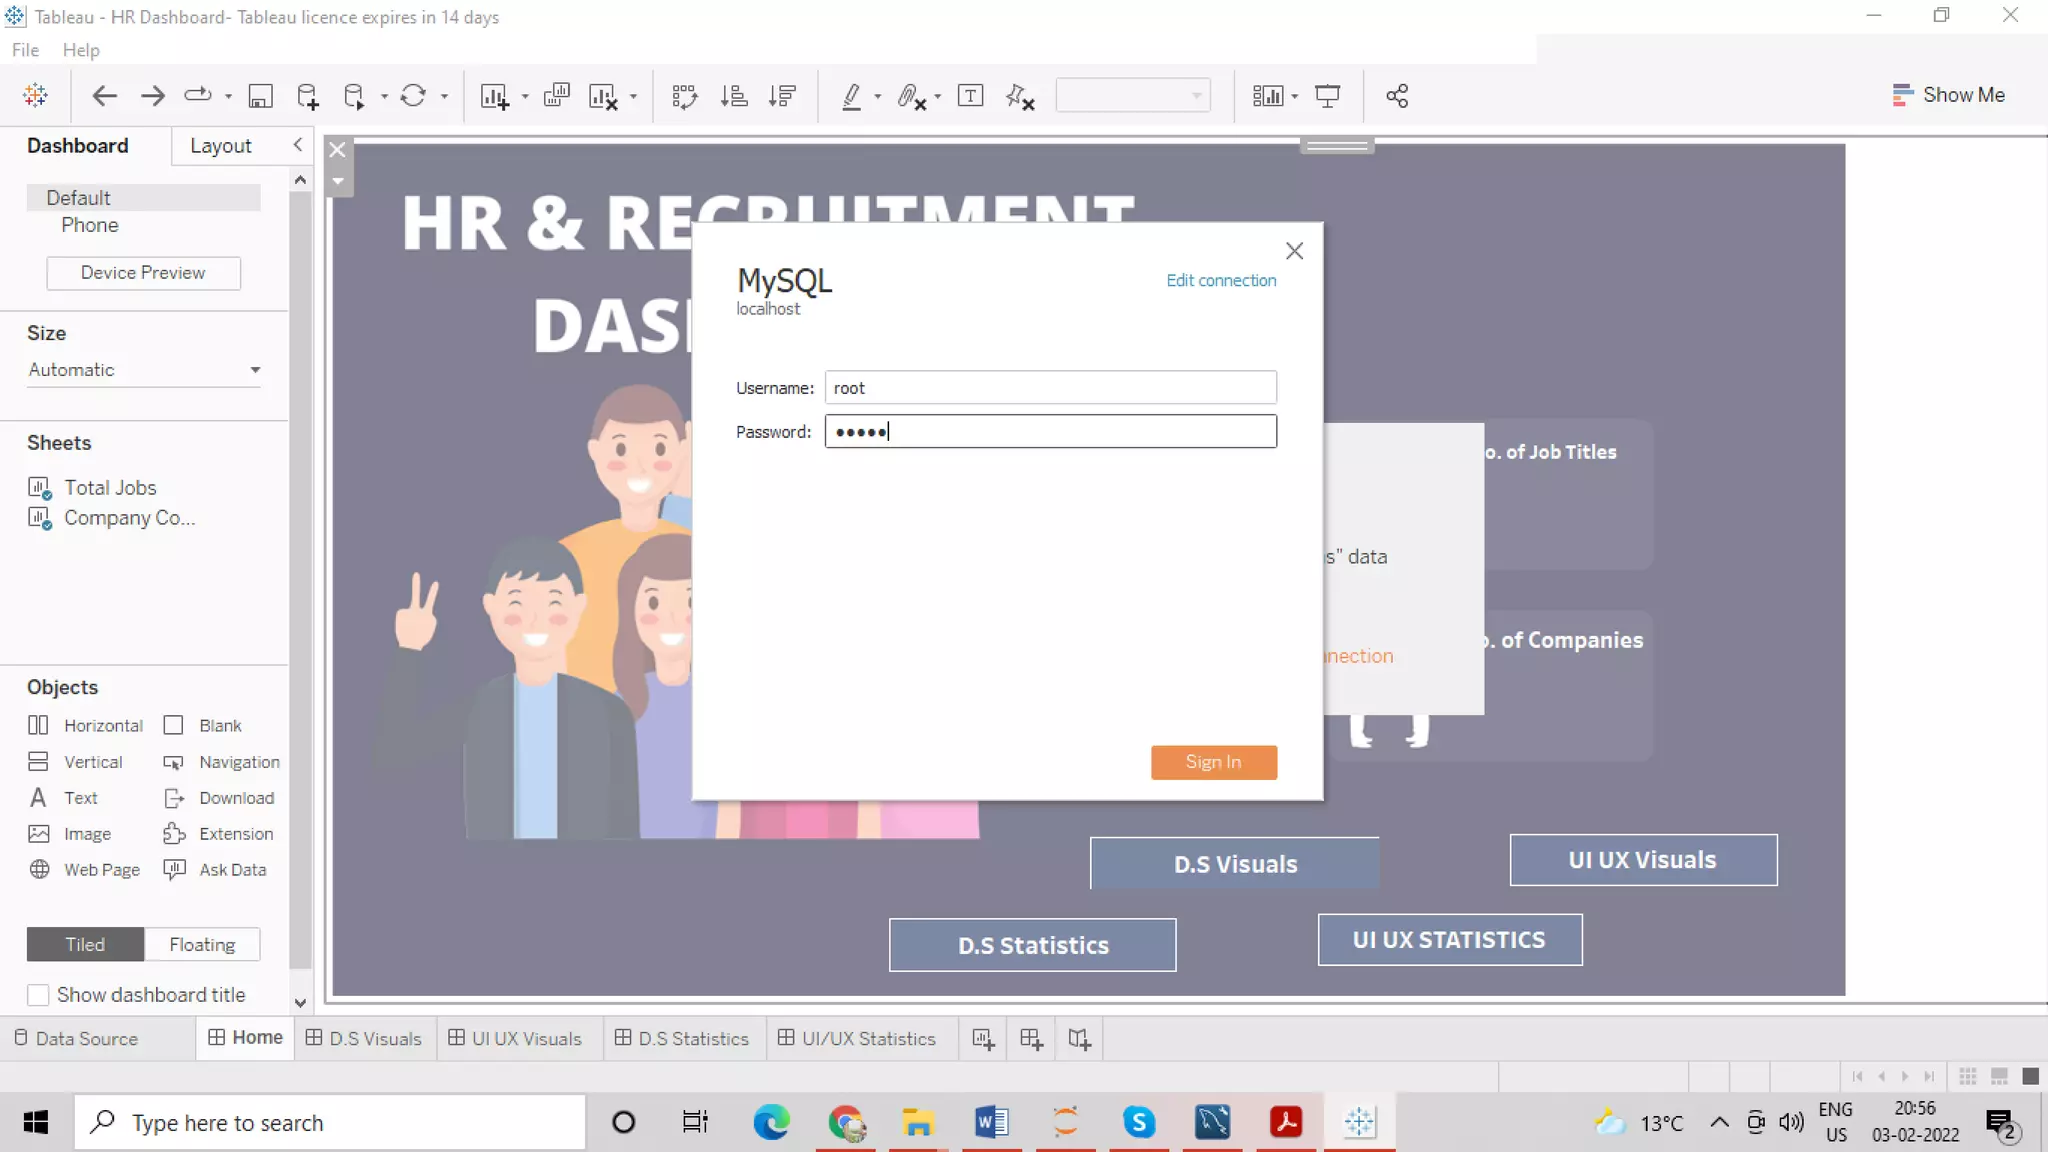
Task: Click the New Data Source icon
Action: coord(308,95)
